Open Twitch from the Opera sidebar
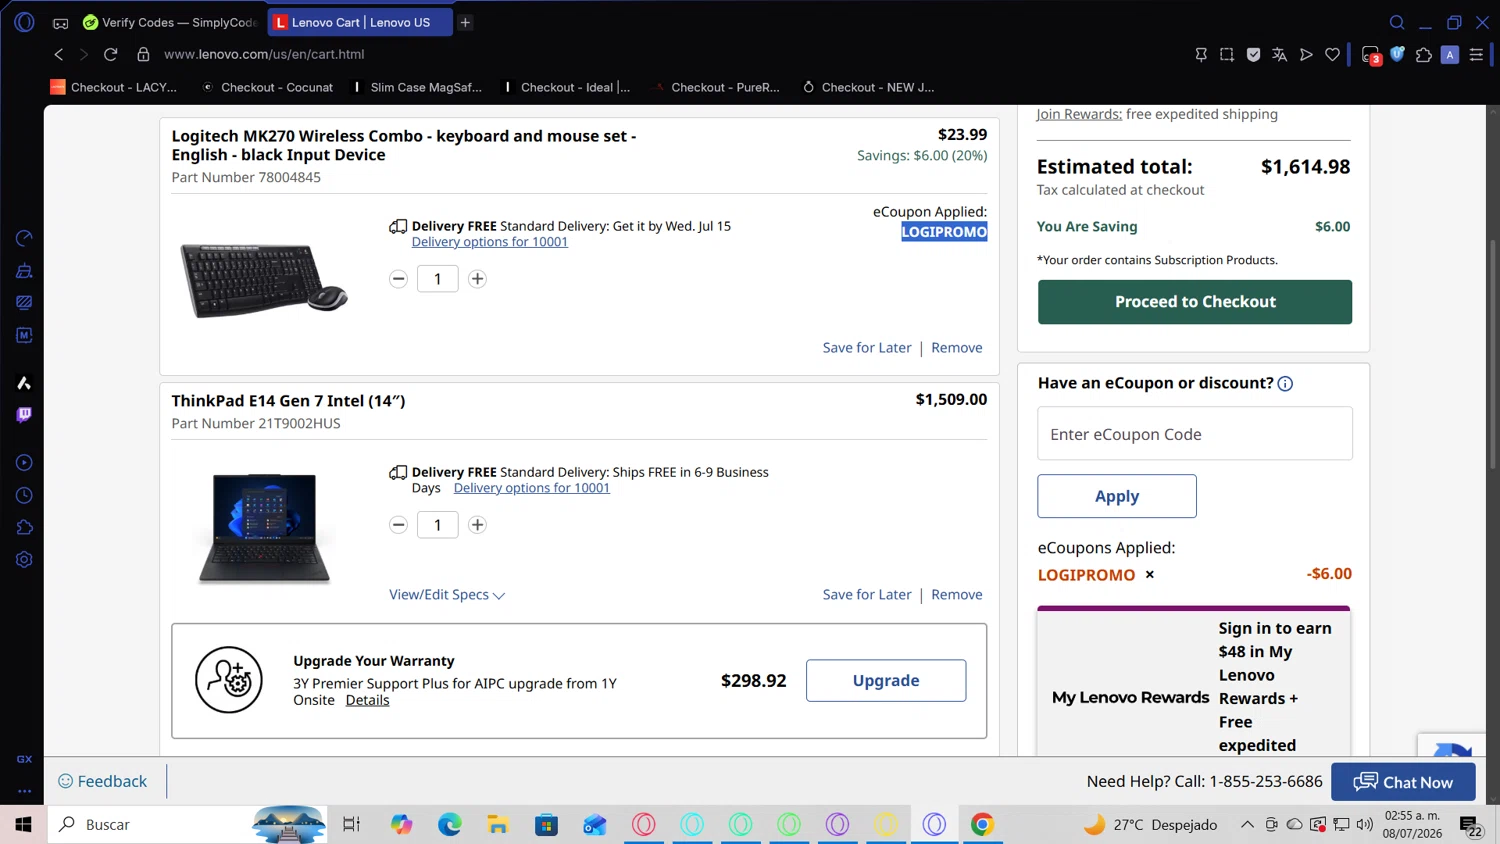Image resolution: width=1500 pixels, height=844 pixels. [24, 414]
